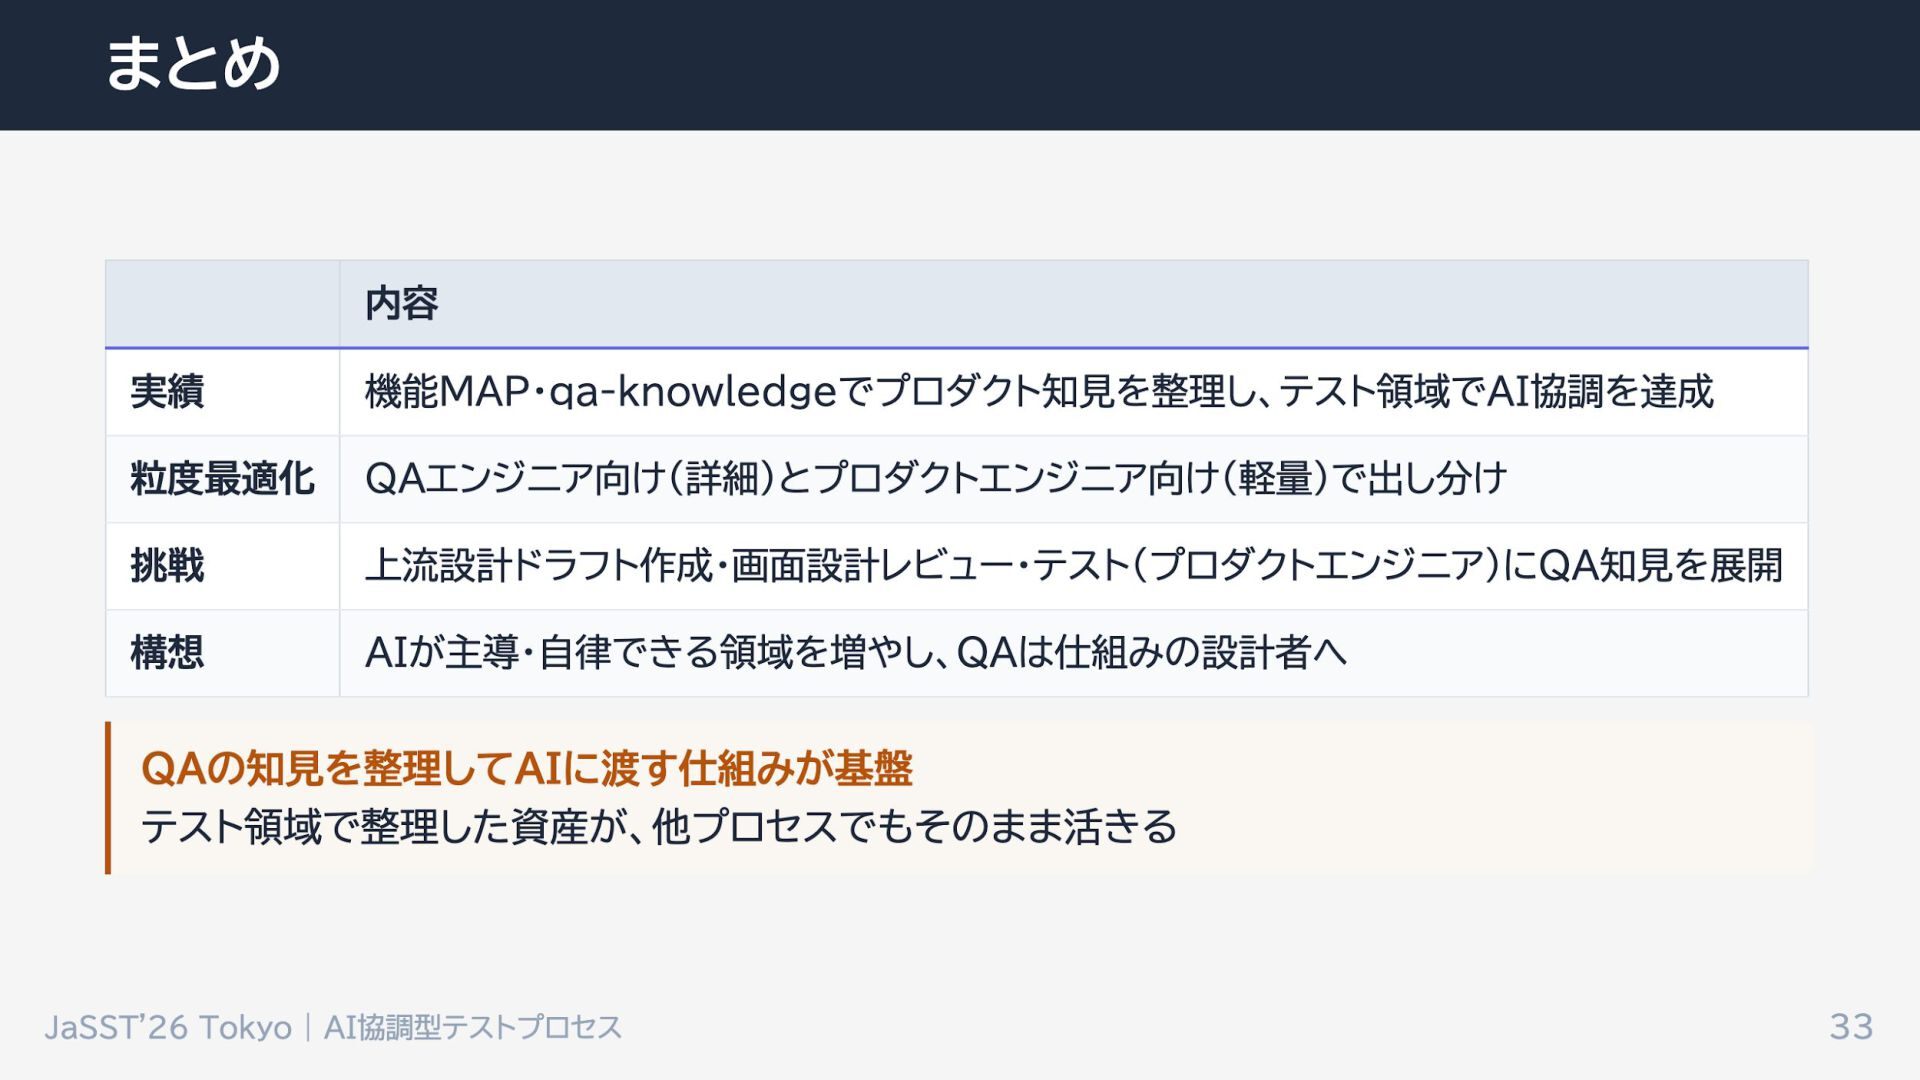Click the slide title まとめ
The image size is (1920, 1080).
pos(192,64)
